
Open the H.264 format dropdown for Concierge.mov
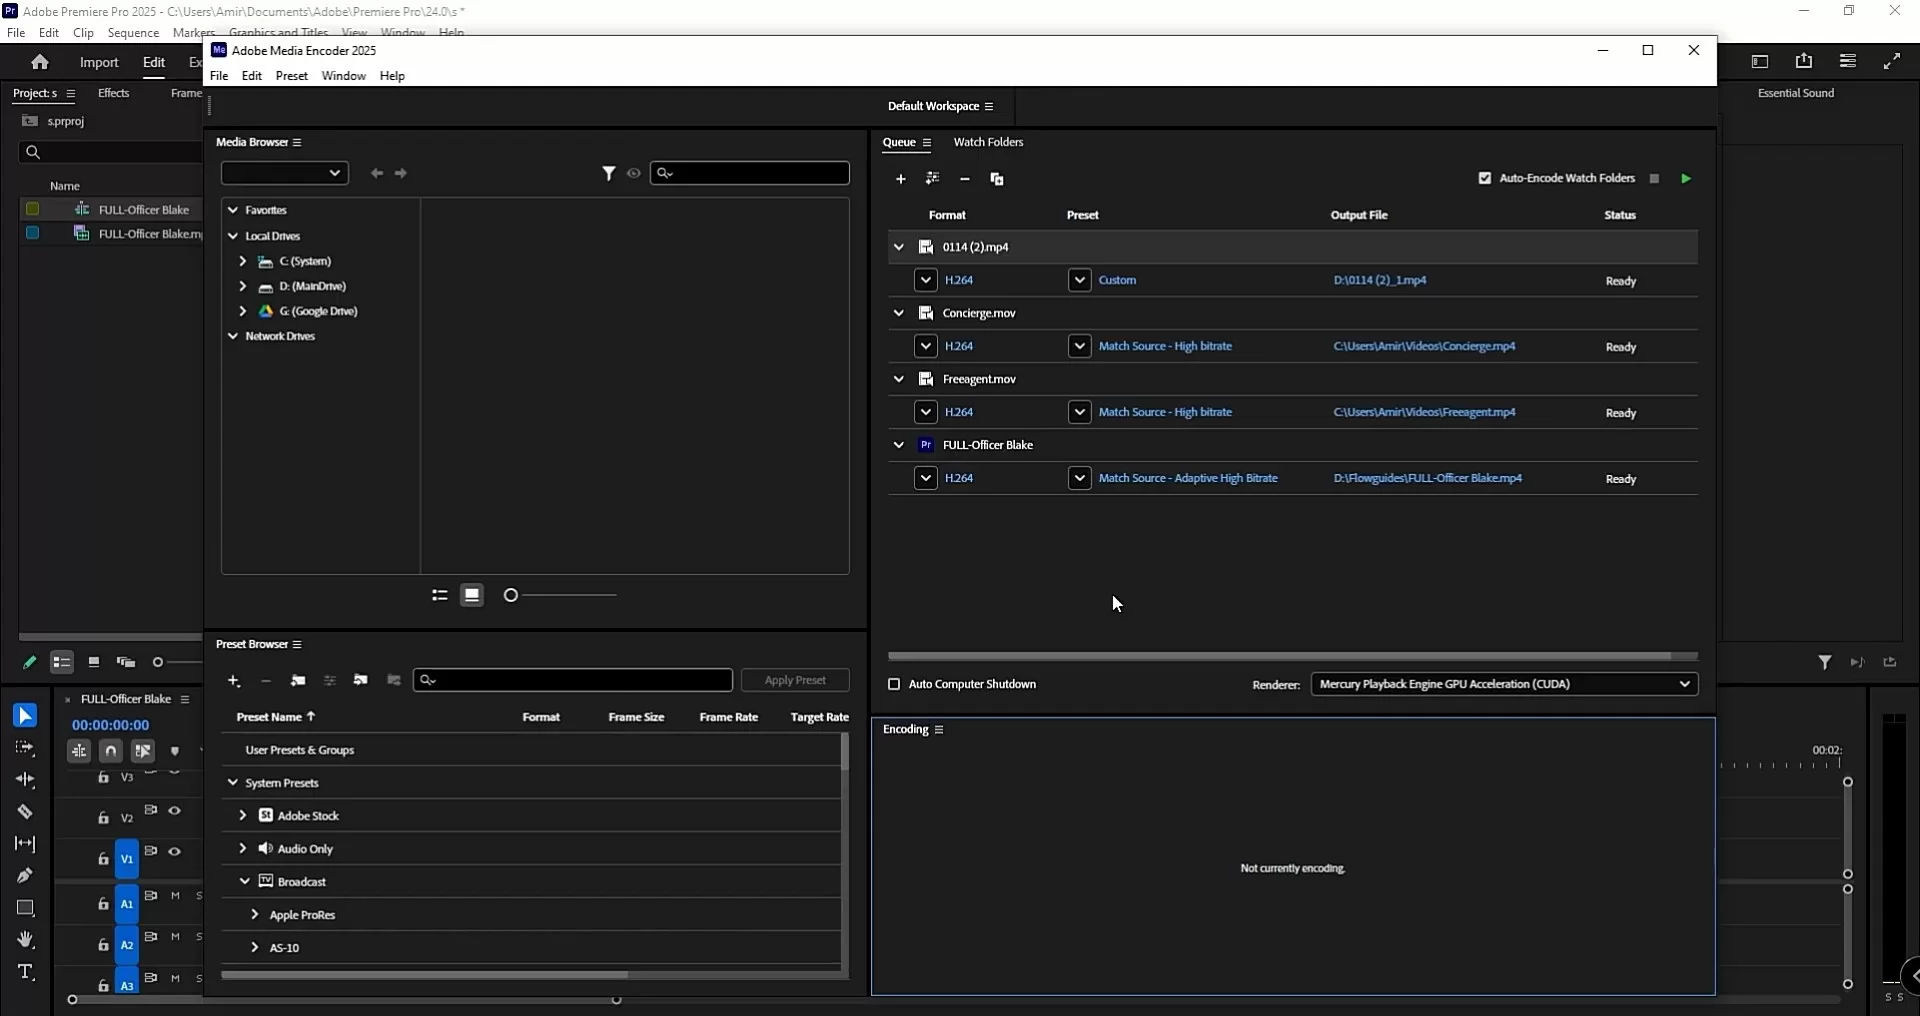[x=925, y=345]
